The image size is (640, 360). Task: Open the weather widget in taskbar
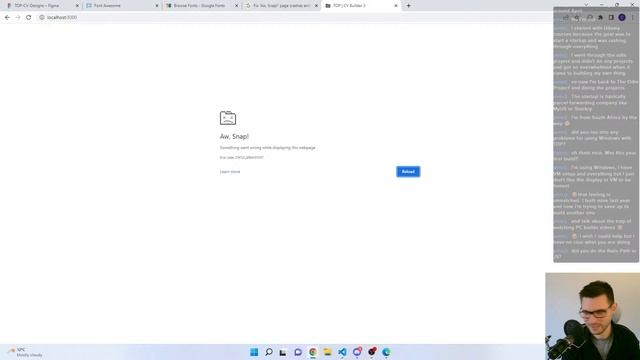coord(25,352)
